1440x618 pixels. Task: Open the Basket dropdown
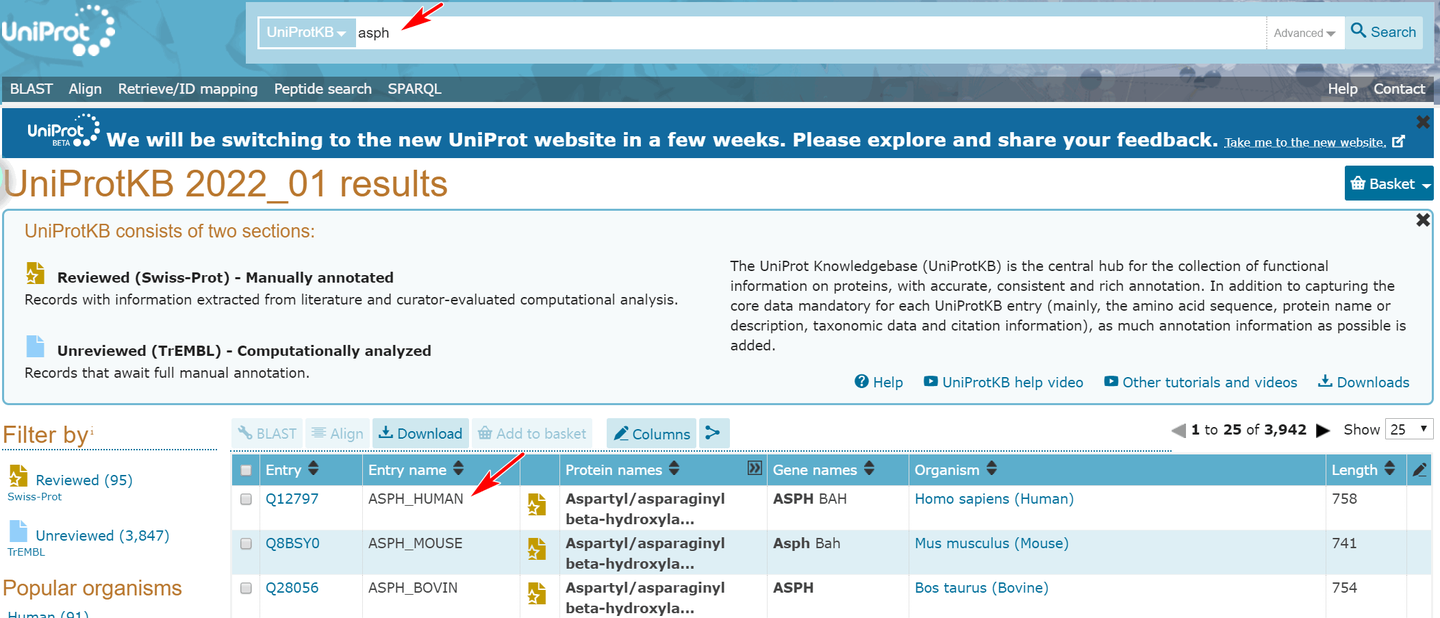[1389, 183]
